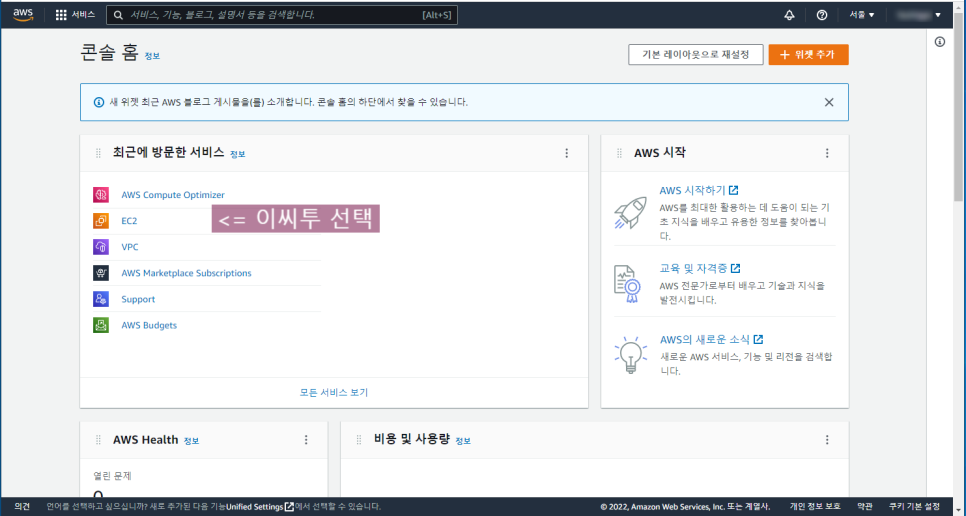Click 정보 link next to 콘솔 홈

tap(152, 56)
